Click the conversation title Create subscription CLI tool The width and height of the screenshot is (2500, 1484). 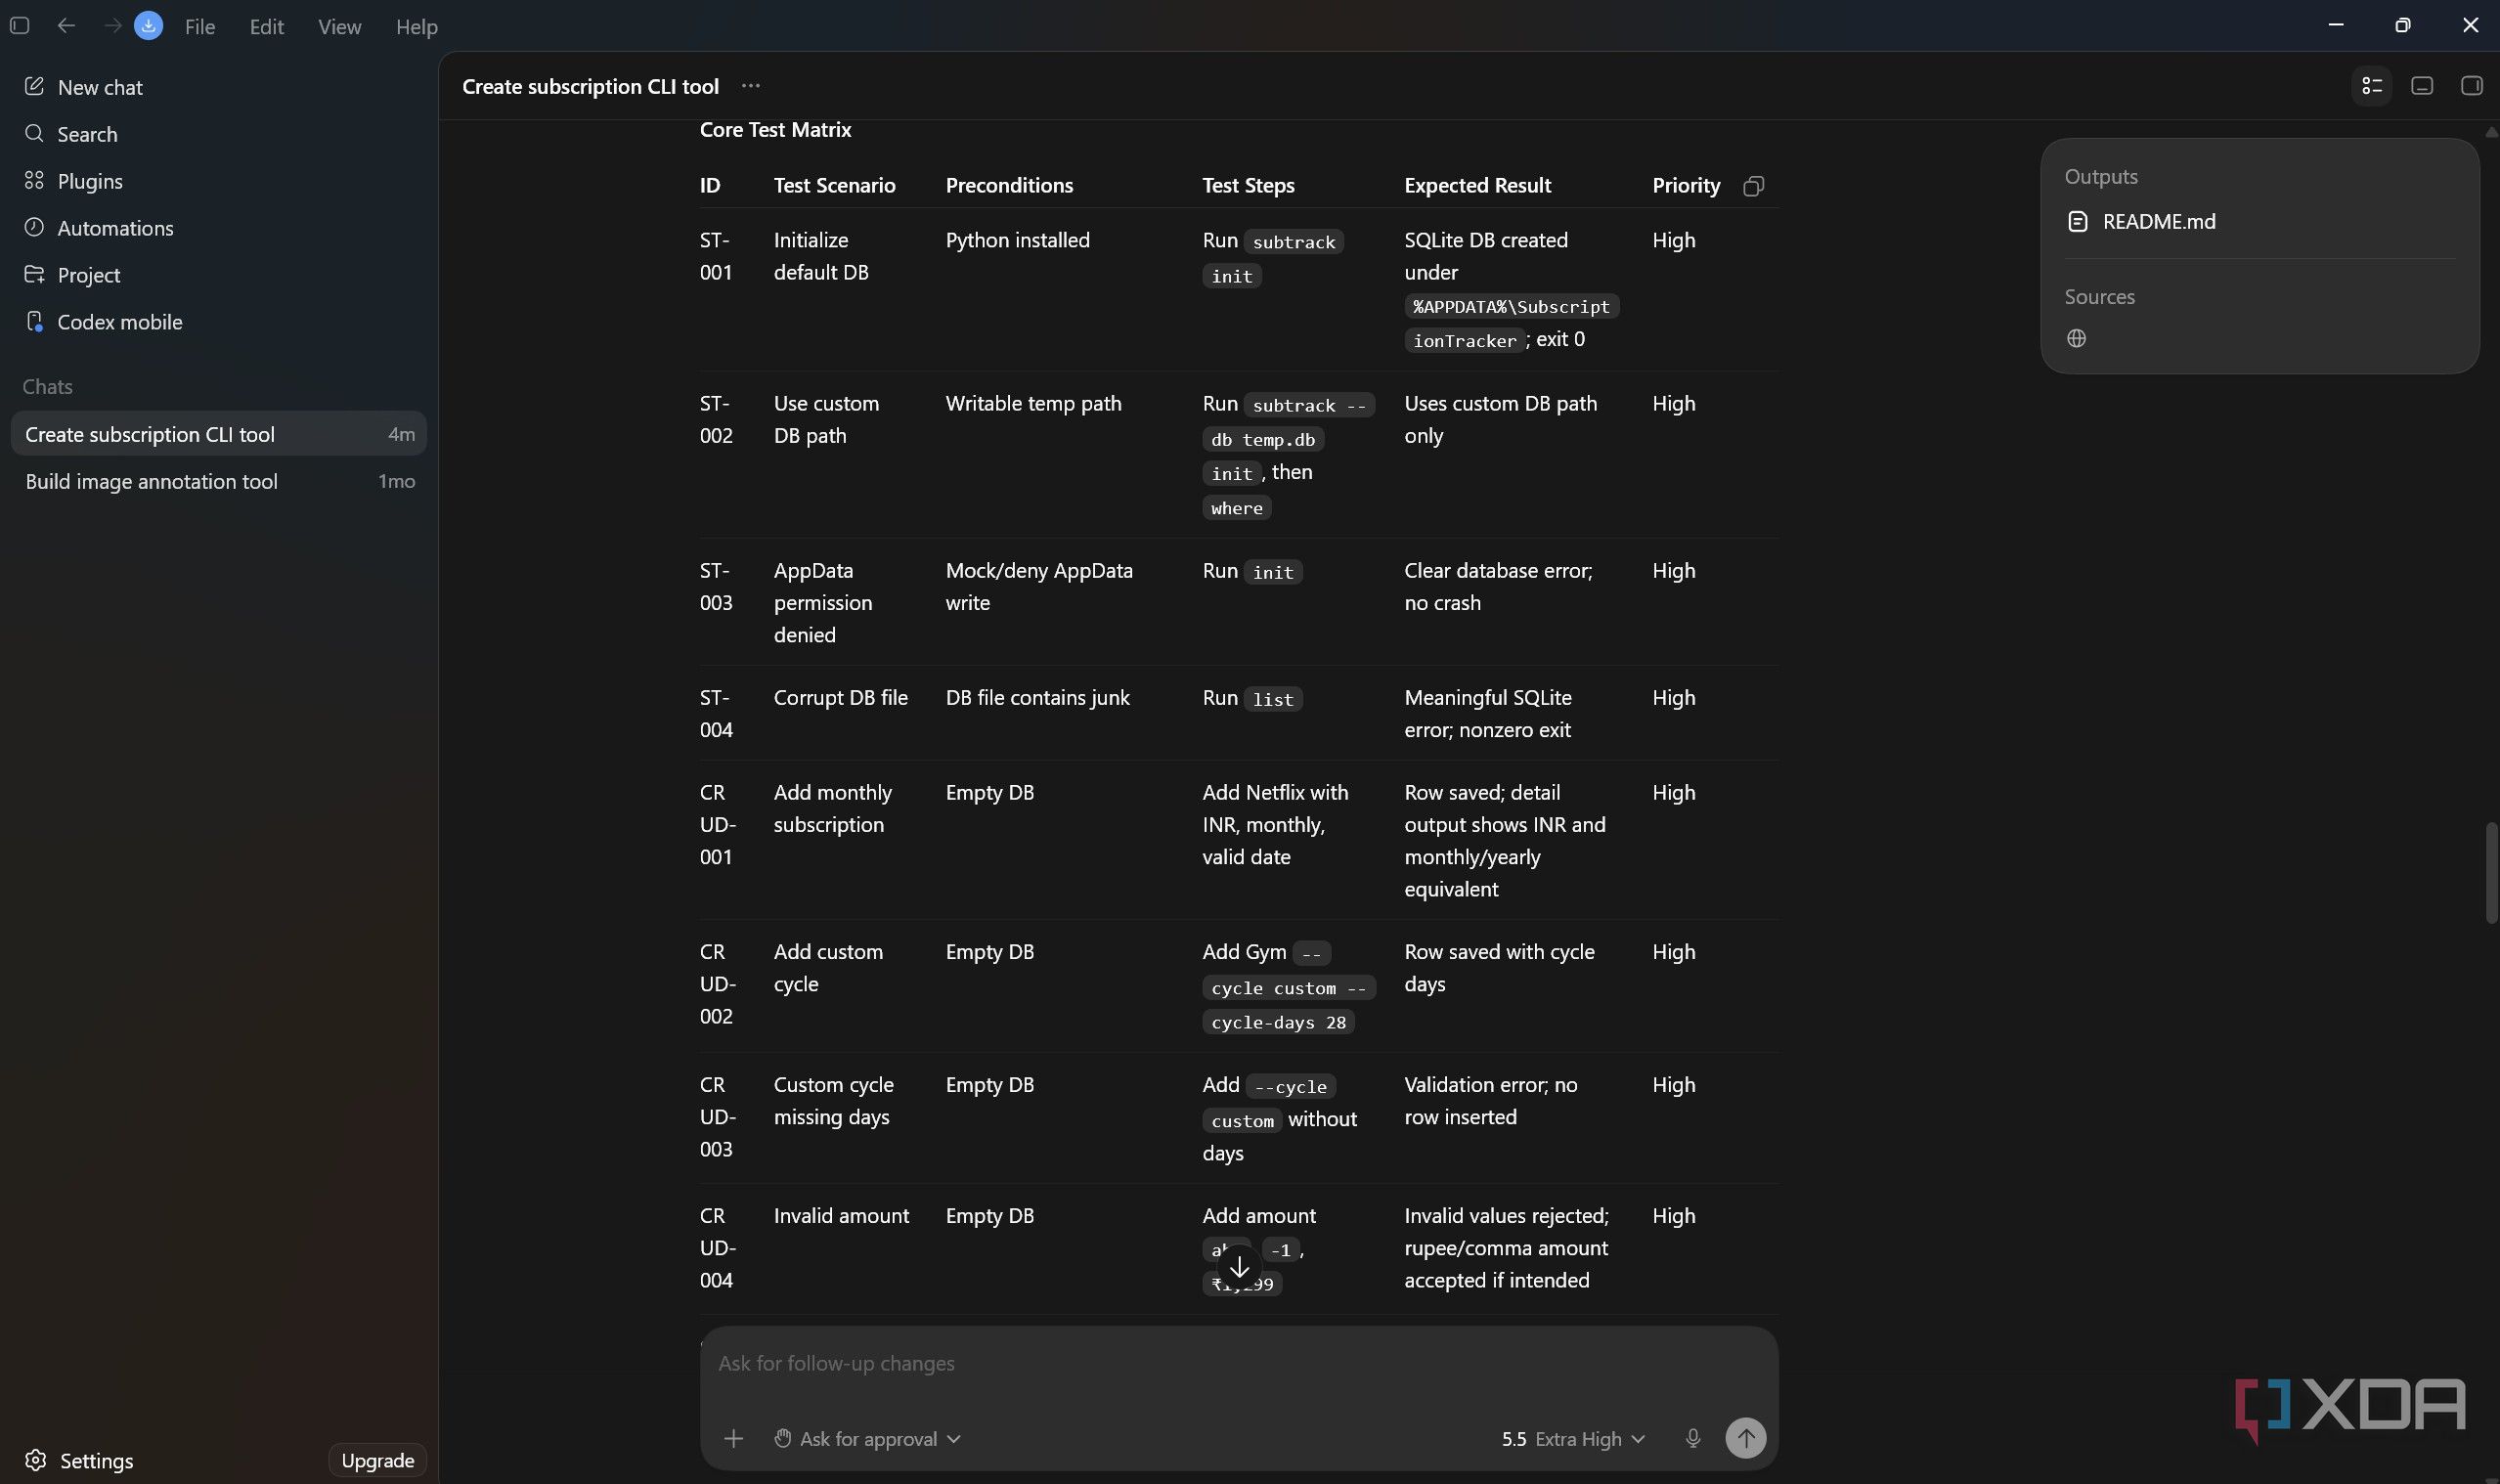[x=590, y=86]
